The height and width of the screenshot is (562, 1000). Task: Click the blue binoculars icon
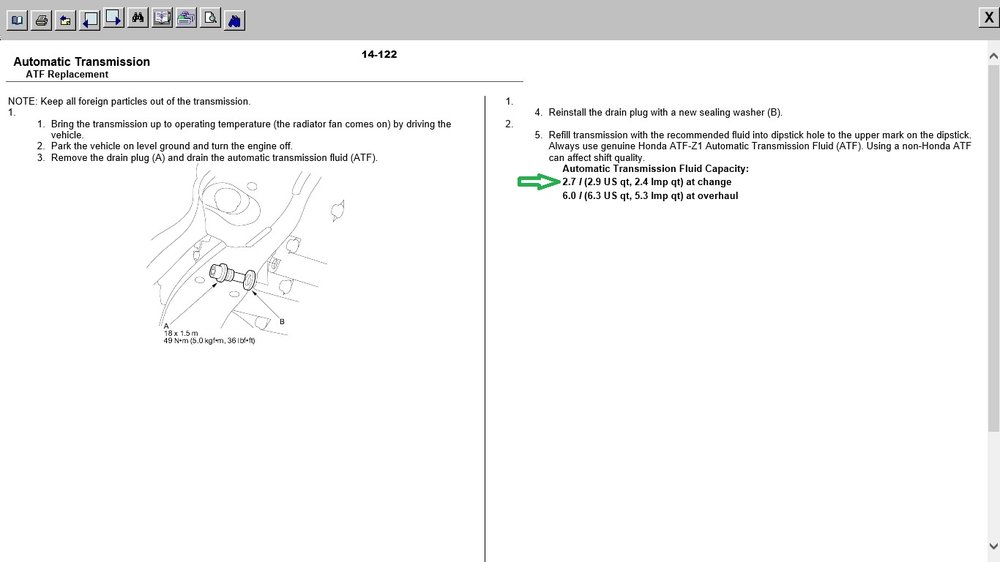click(235, 20)
